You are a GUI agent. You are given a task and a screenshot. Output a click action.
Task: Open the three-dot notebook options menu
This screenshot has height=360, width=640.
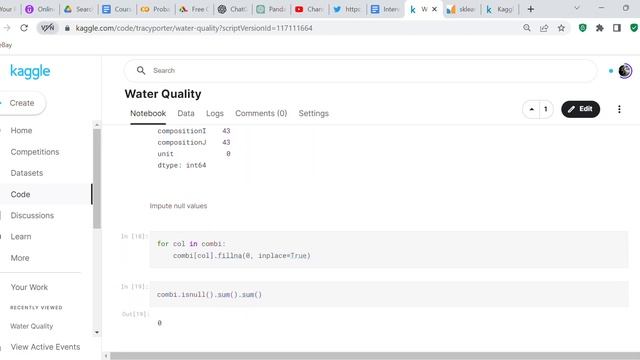coord(619,109)
